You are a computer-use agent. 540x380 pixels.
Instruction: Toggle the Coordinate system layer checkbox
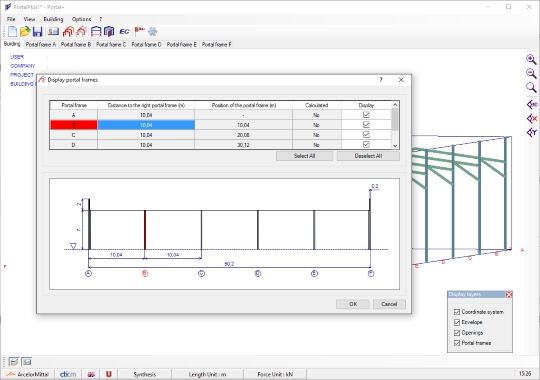457,312
